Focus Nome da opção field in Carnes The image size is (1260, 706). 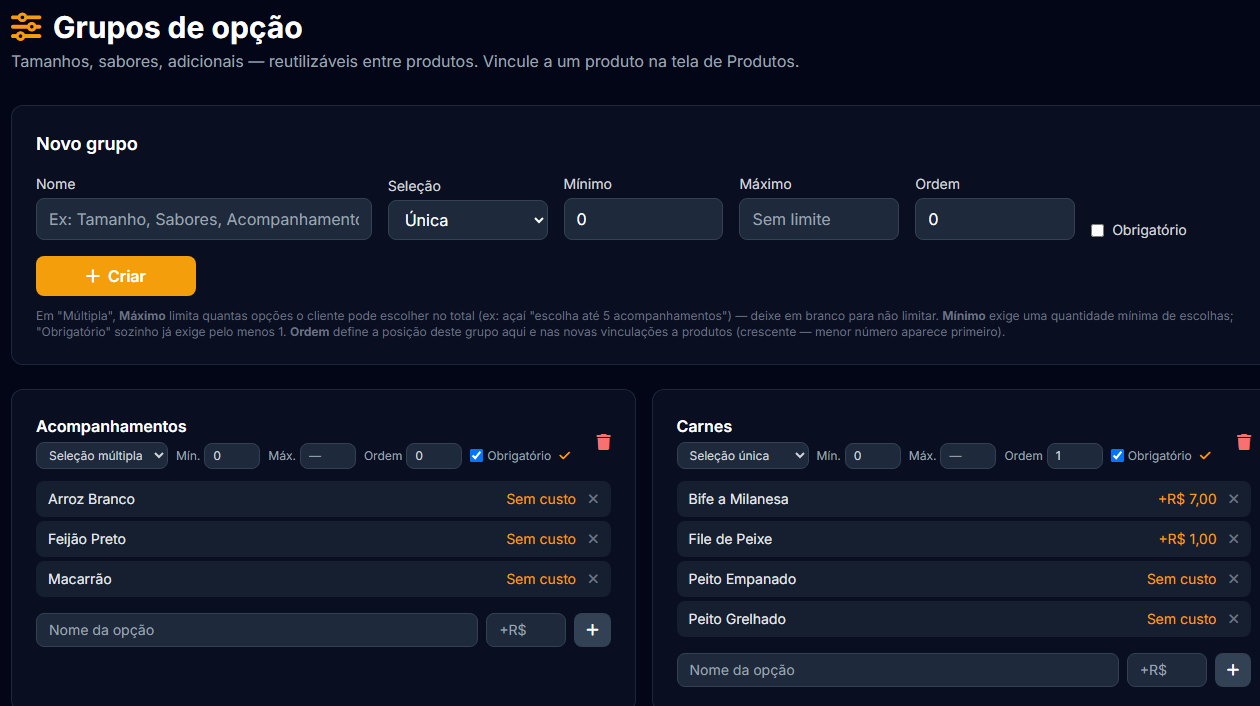pyautogui.click(x=898, y=670)
